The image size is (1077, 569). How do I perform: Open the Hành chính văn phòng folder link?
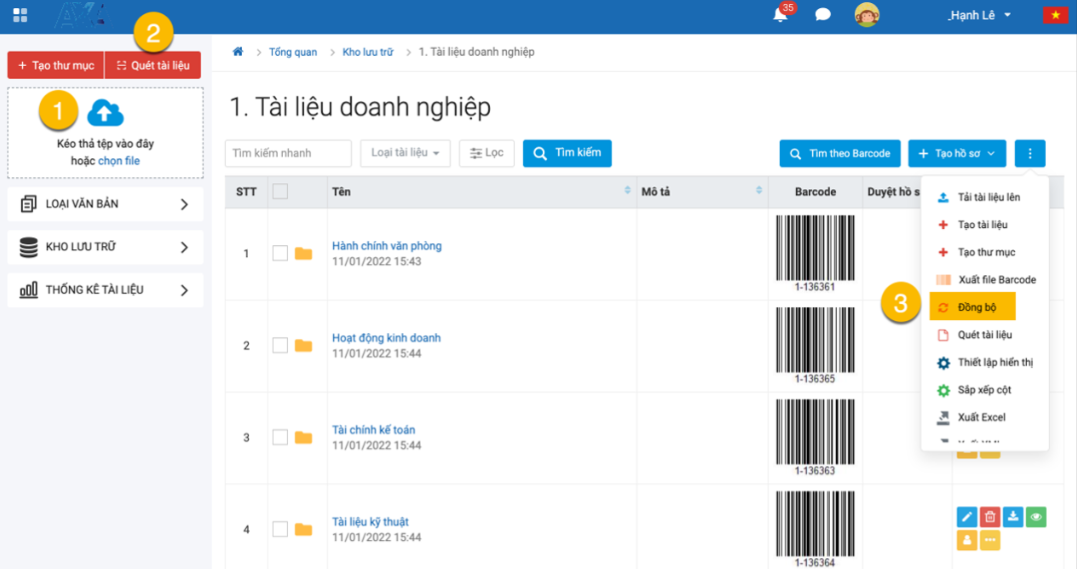tap(387, 246)
